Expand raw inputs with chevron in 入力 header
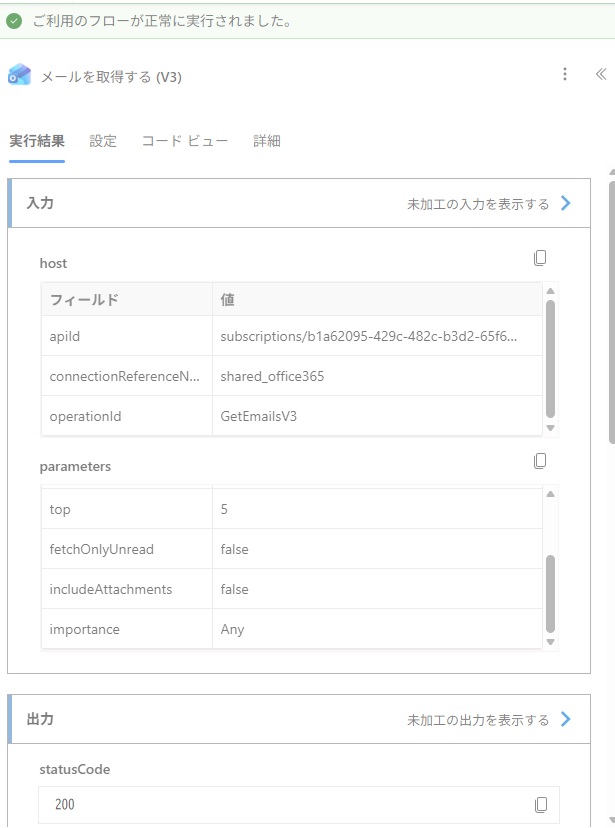615x828 pixels. 565,203
